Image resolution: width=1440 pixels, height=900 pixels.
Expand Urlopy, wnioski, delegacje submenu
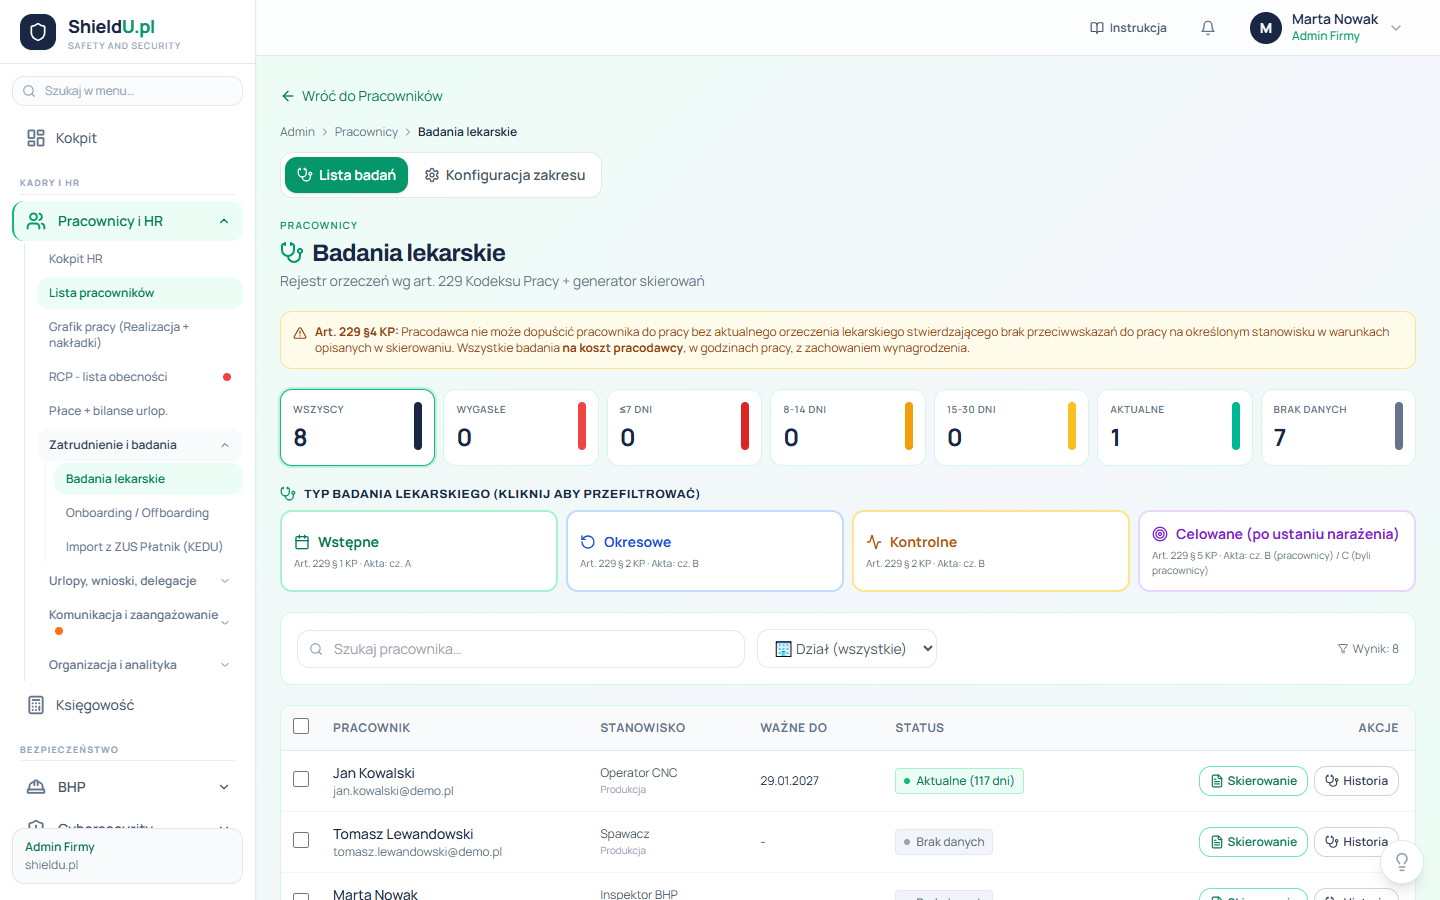pyautogui.click(x=225, y=581)
